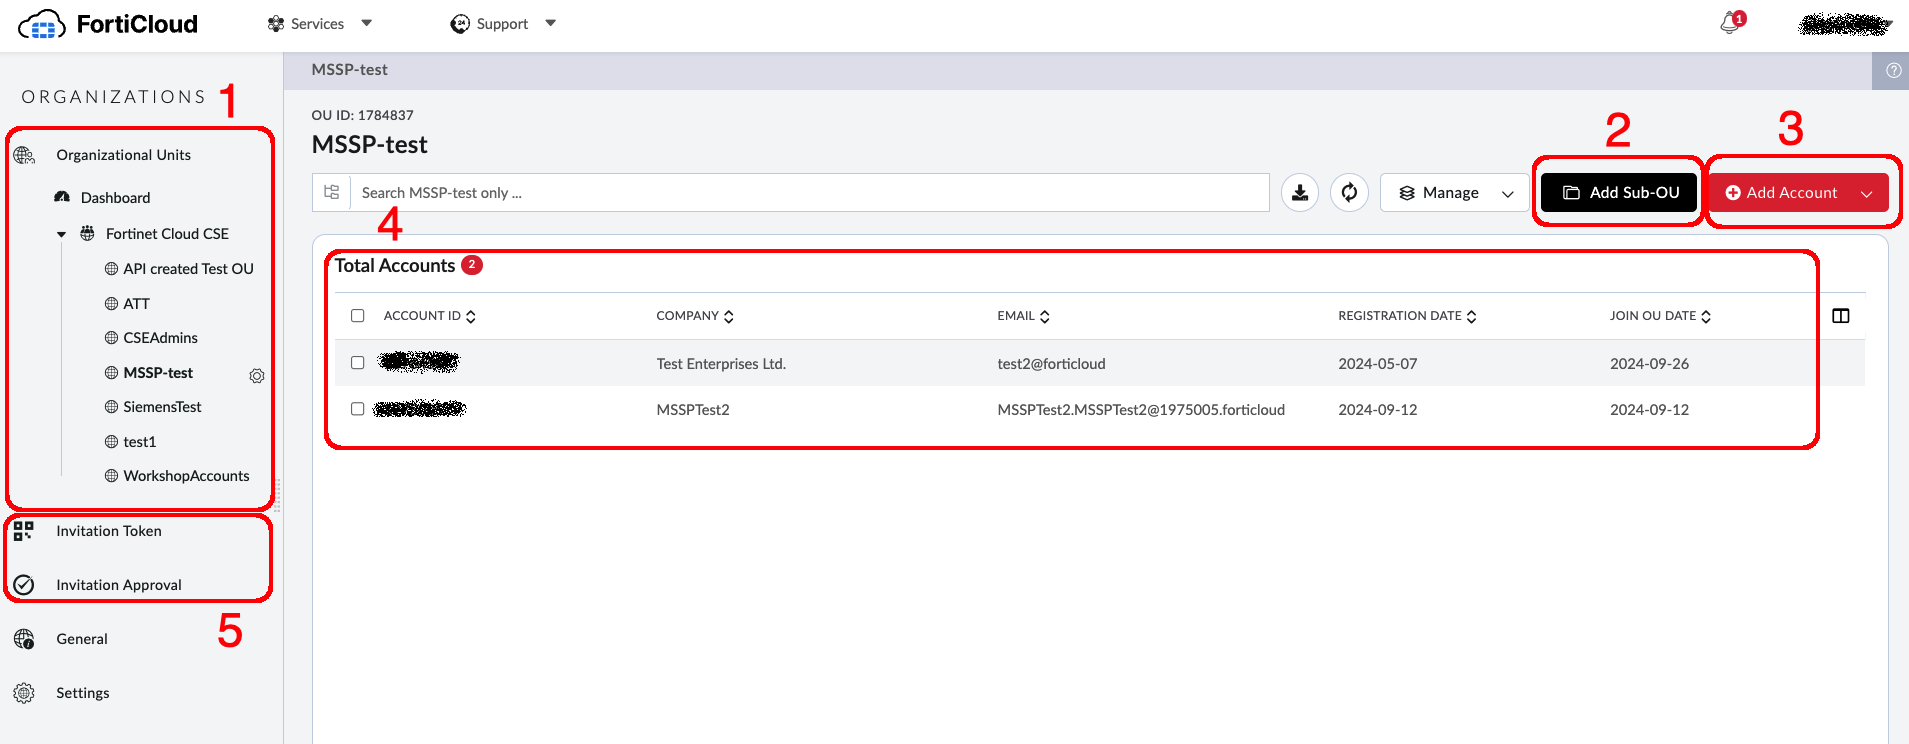Click registration date 2024-05-07
Image resolution: width=1909 pixels, height=744 pixels.
click(1377, 364)
